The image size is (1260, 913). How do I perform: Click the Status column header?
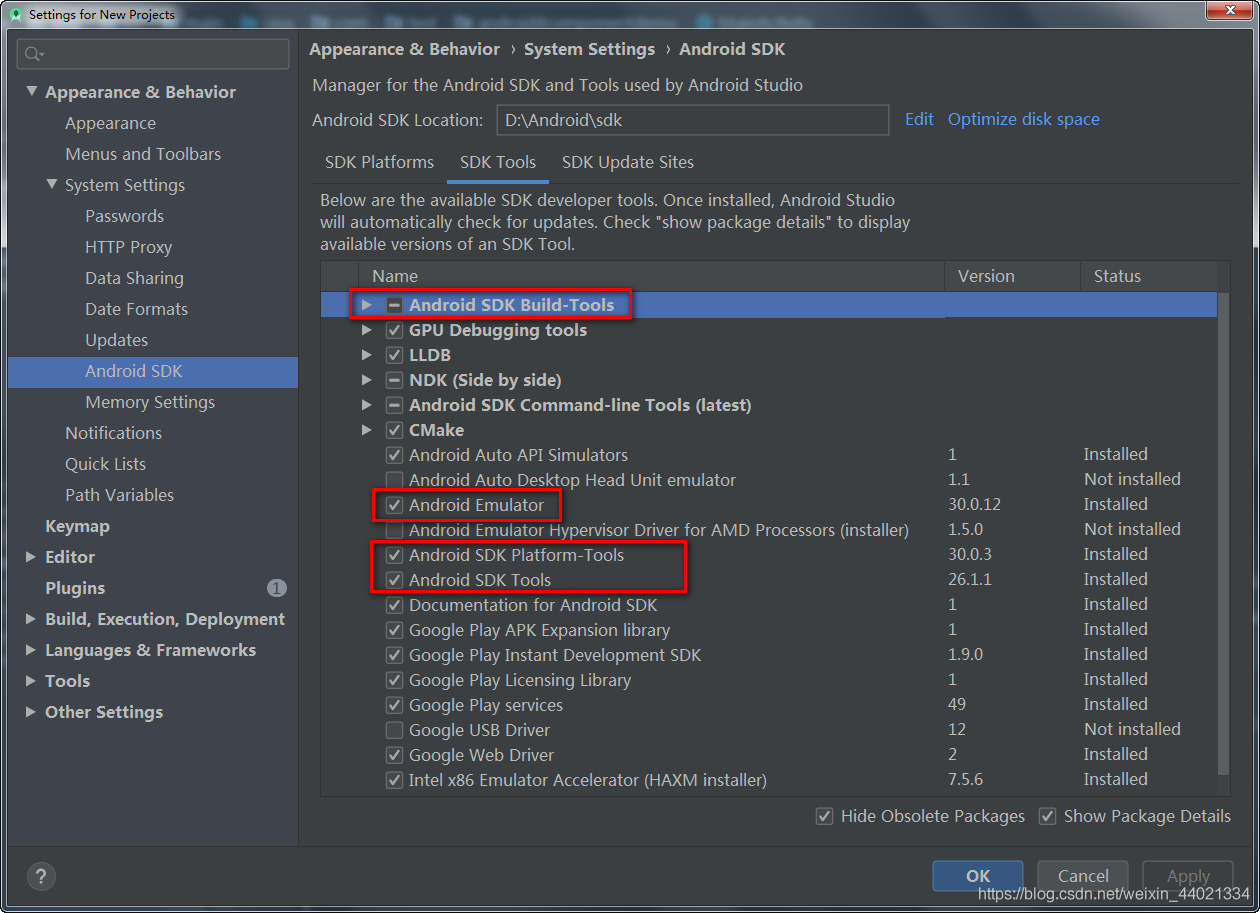[x=1149, y=276]
